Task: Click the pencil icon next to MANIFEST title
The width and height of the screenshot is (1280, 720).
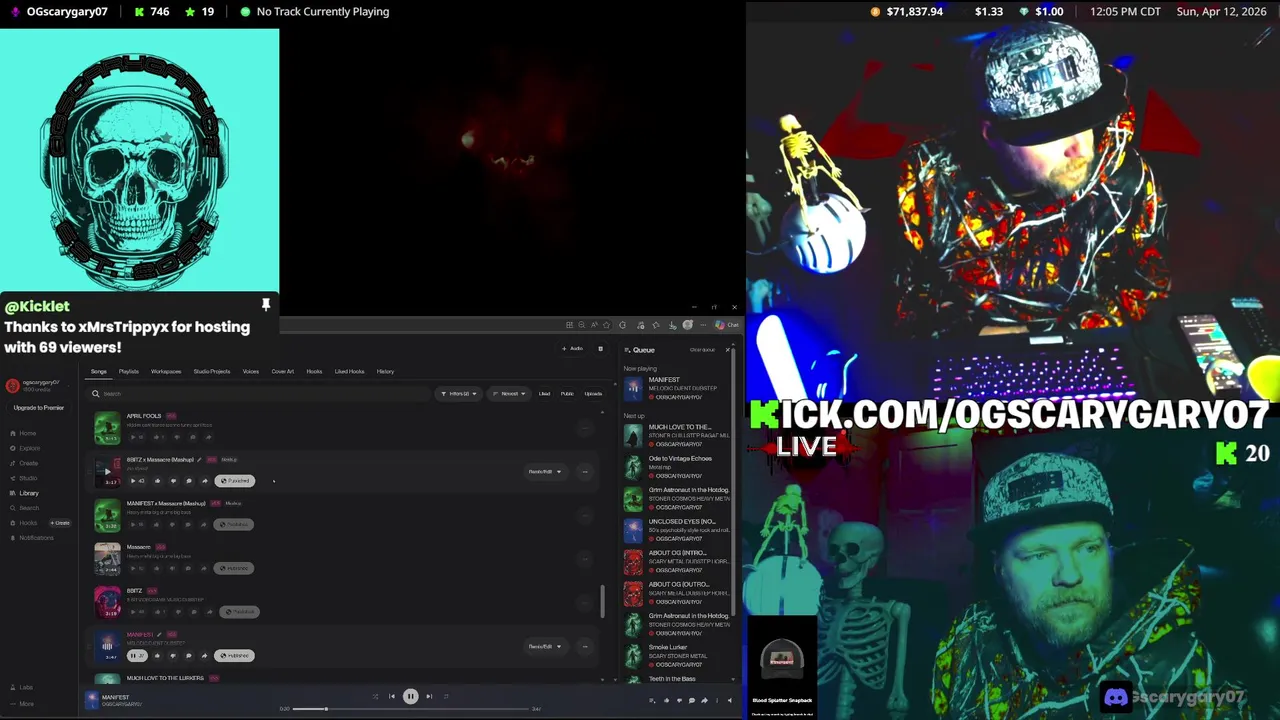Action: 159,634
